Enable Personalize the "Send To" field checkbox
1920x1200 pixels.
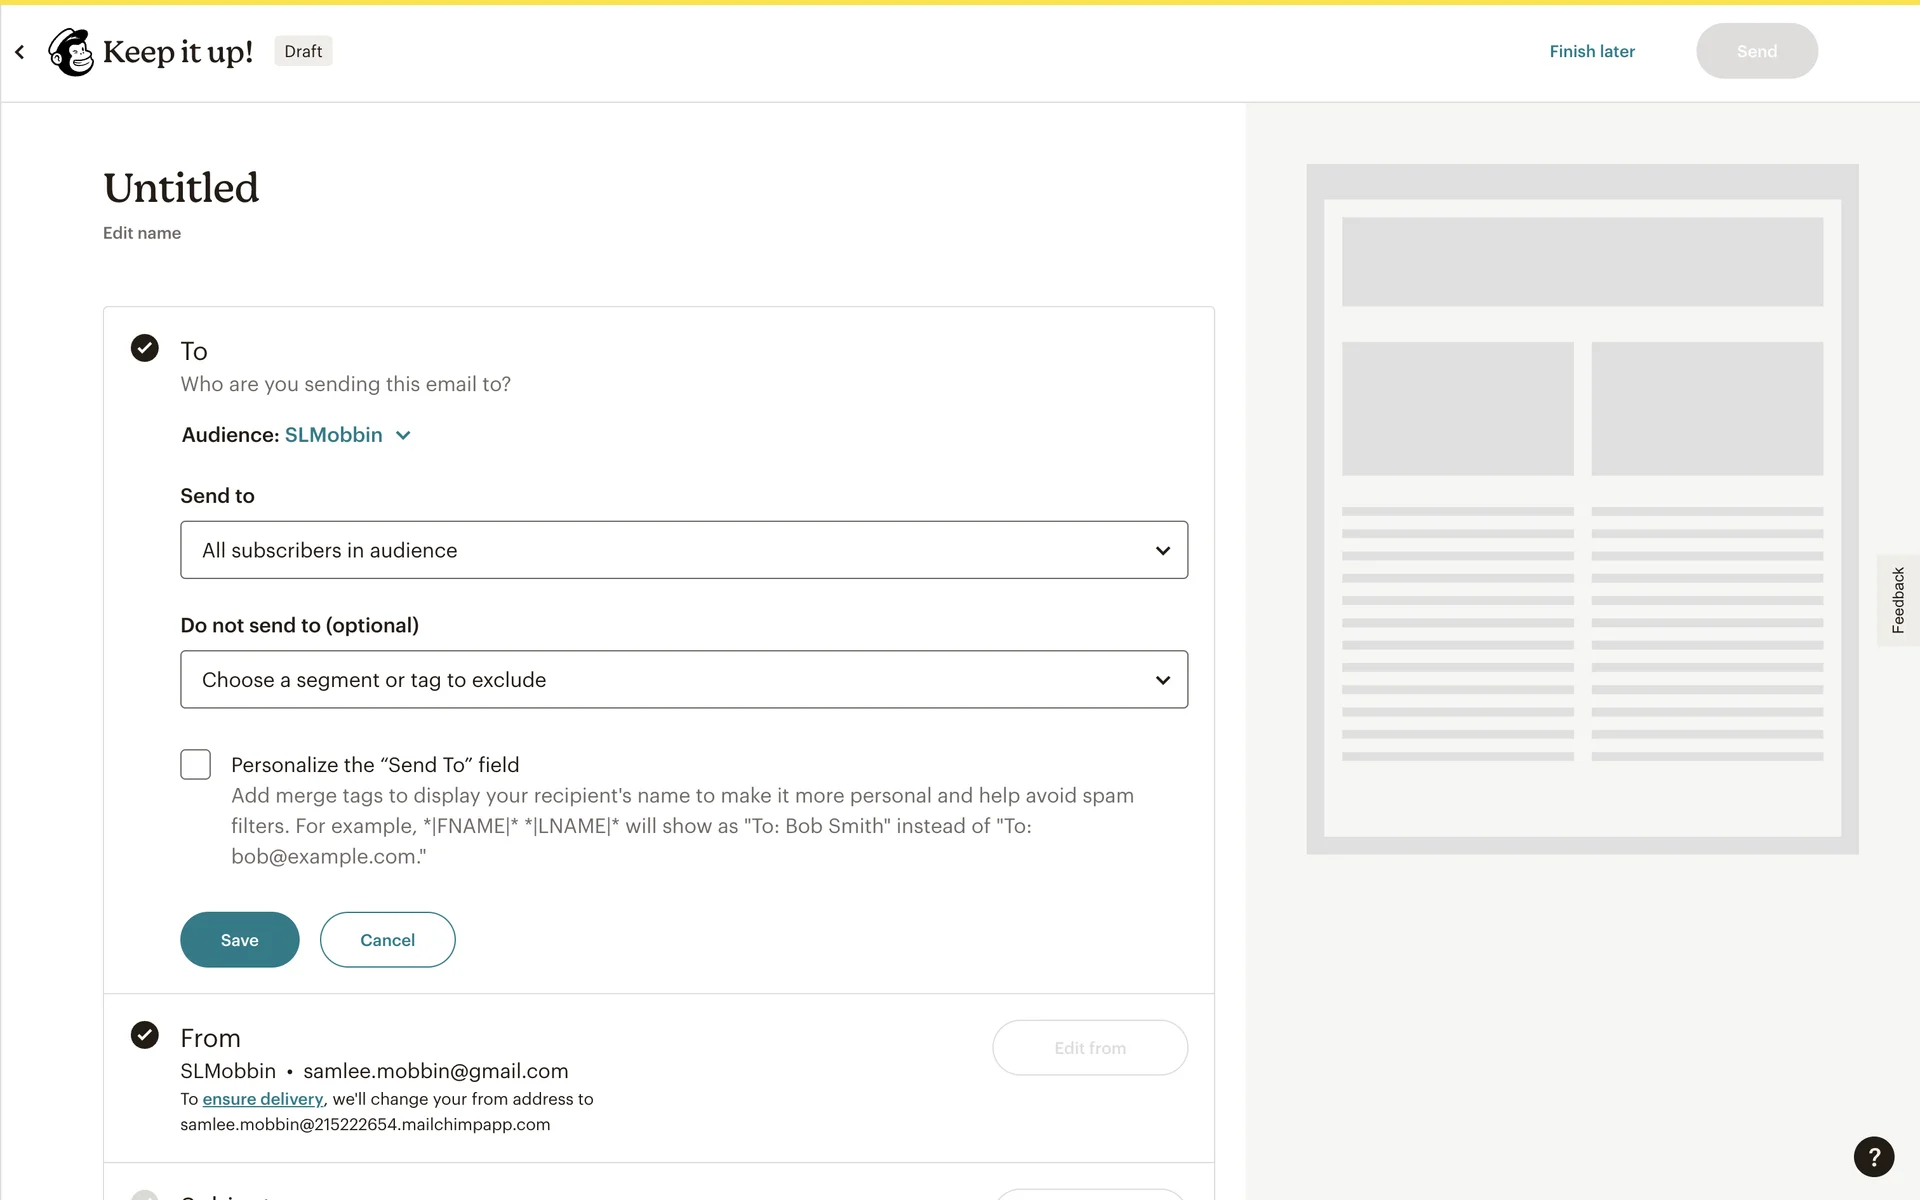click(x=196, y=765)
